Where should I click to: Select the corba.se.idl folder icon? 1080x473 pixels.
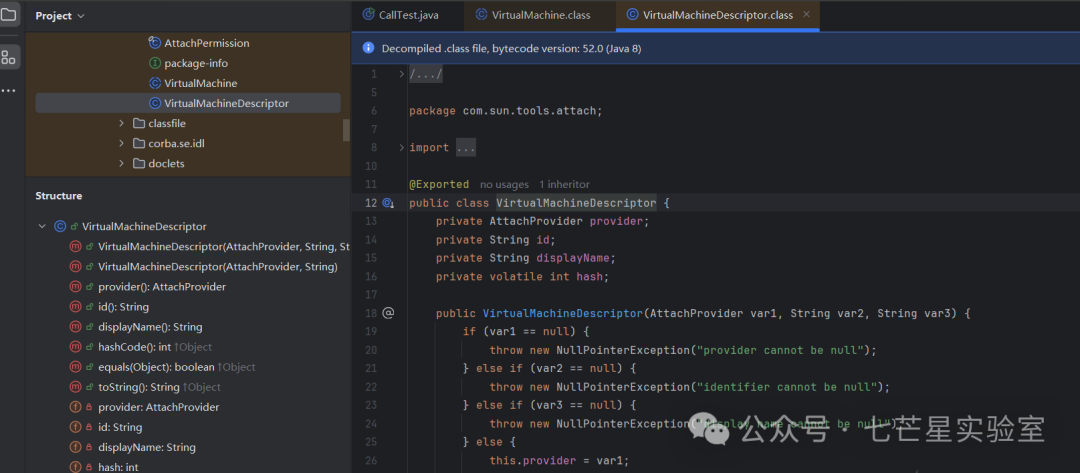click(x=138, y=143)
